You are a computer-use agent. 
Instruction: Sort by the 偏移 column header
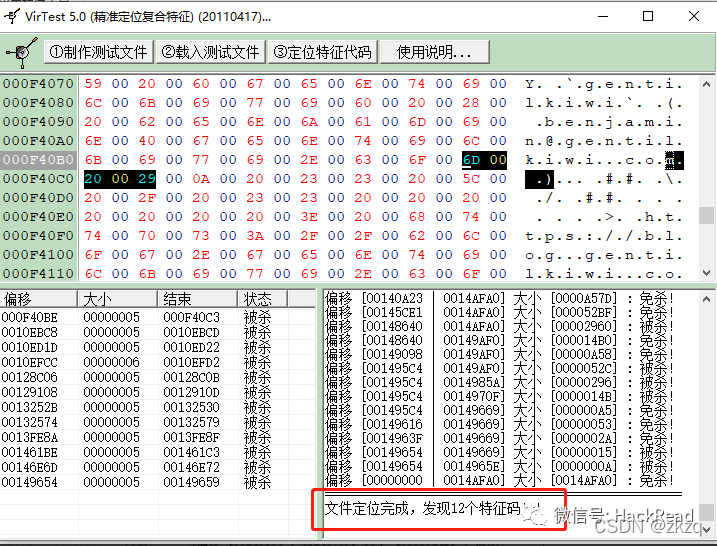tap(39, 299)
